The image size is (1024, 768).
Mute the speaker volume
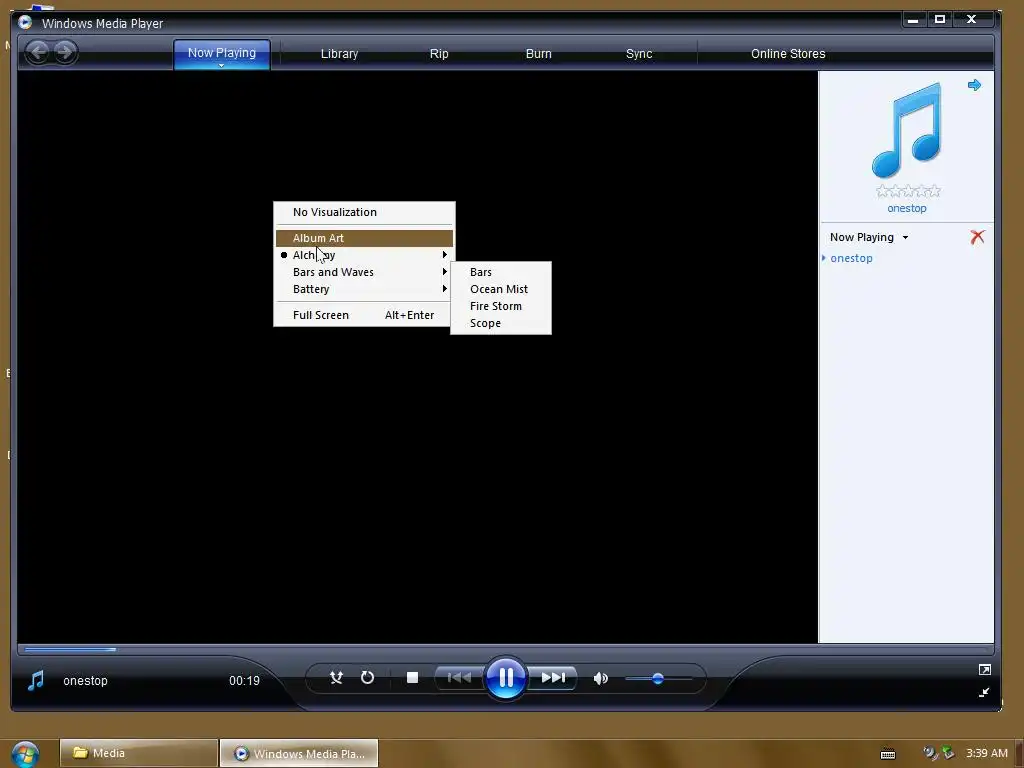pos(601,679)
